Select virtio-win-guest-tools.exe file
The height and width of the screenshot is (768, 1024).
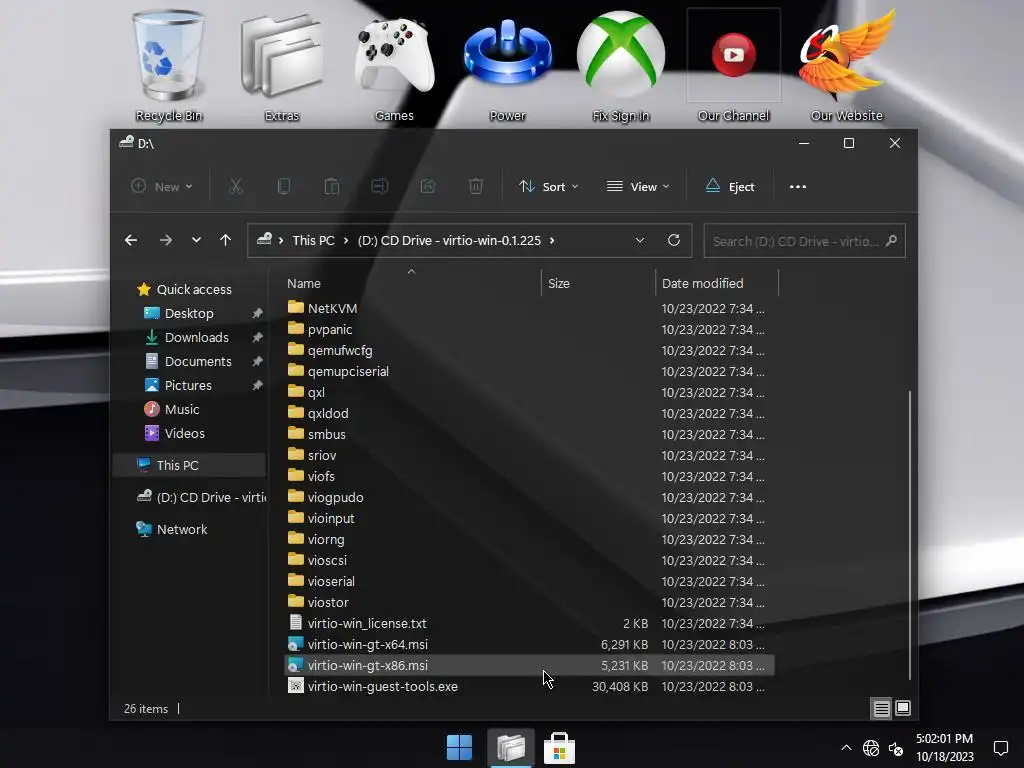click(529, 686)
